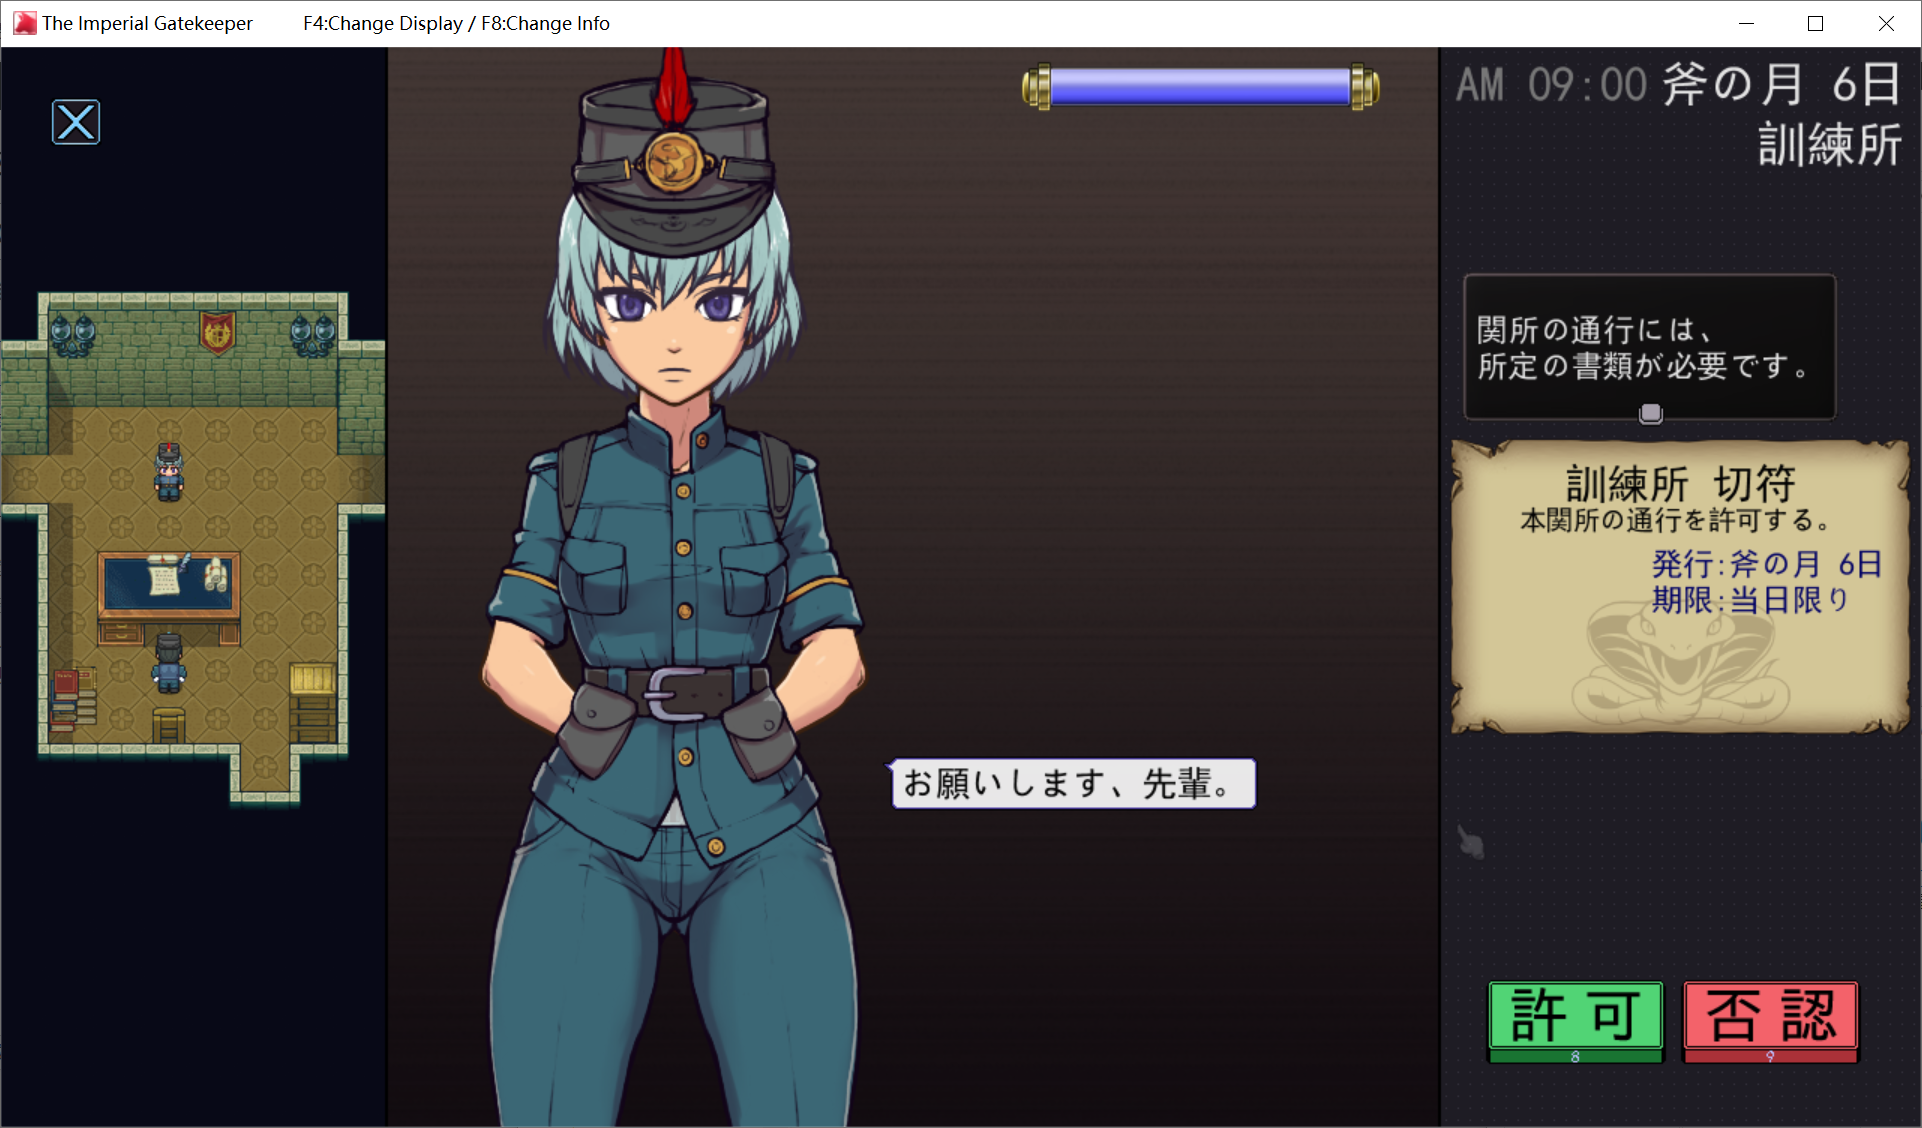Maximize the game window

(x=1816, y=23)
